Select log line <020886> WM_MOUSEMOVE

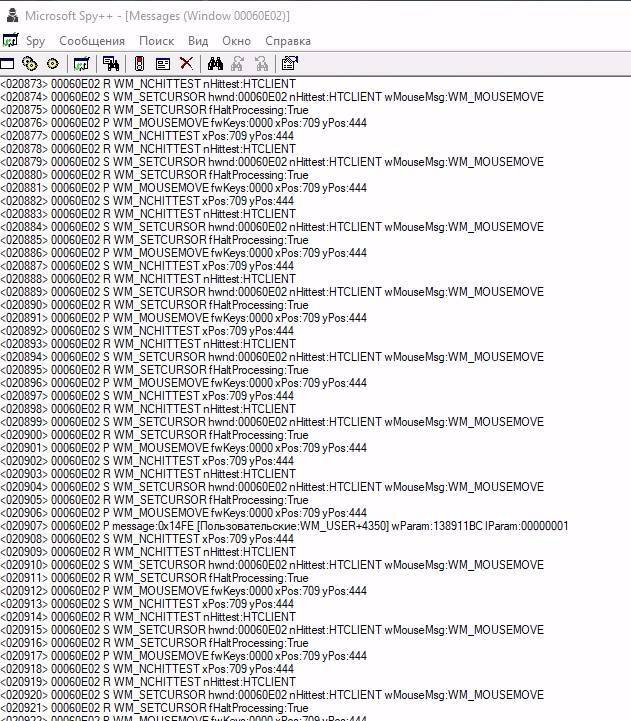coord(184,253)
